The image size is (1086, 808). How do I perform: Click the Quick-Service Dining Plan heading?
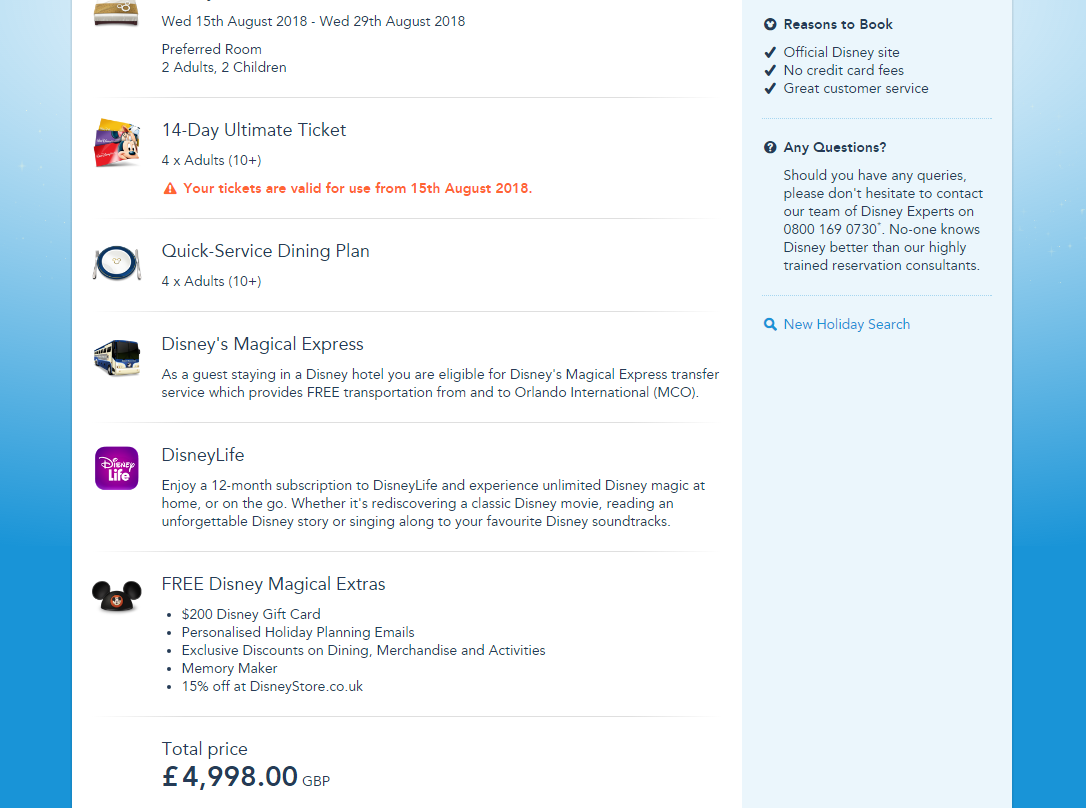(x=266, y=251)
